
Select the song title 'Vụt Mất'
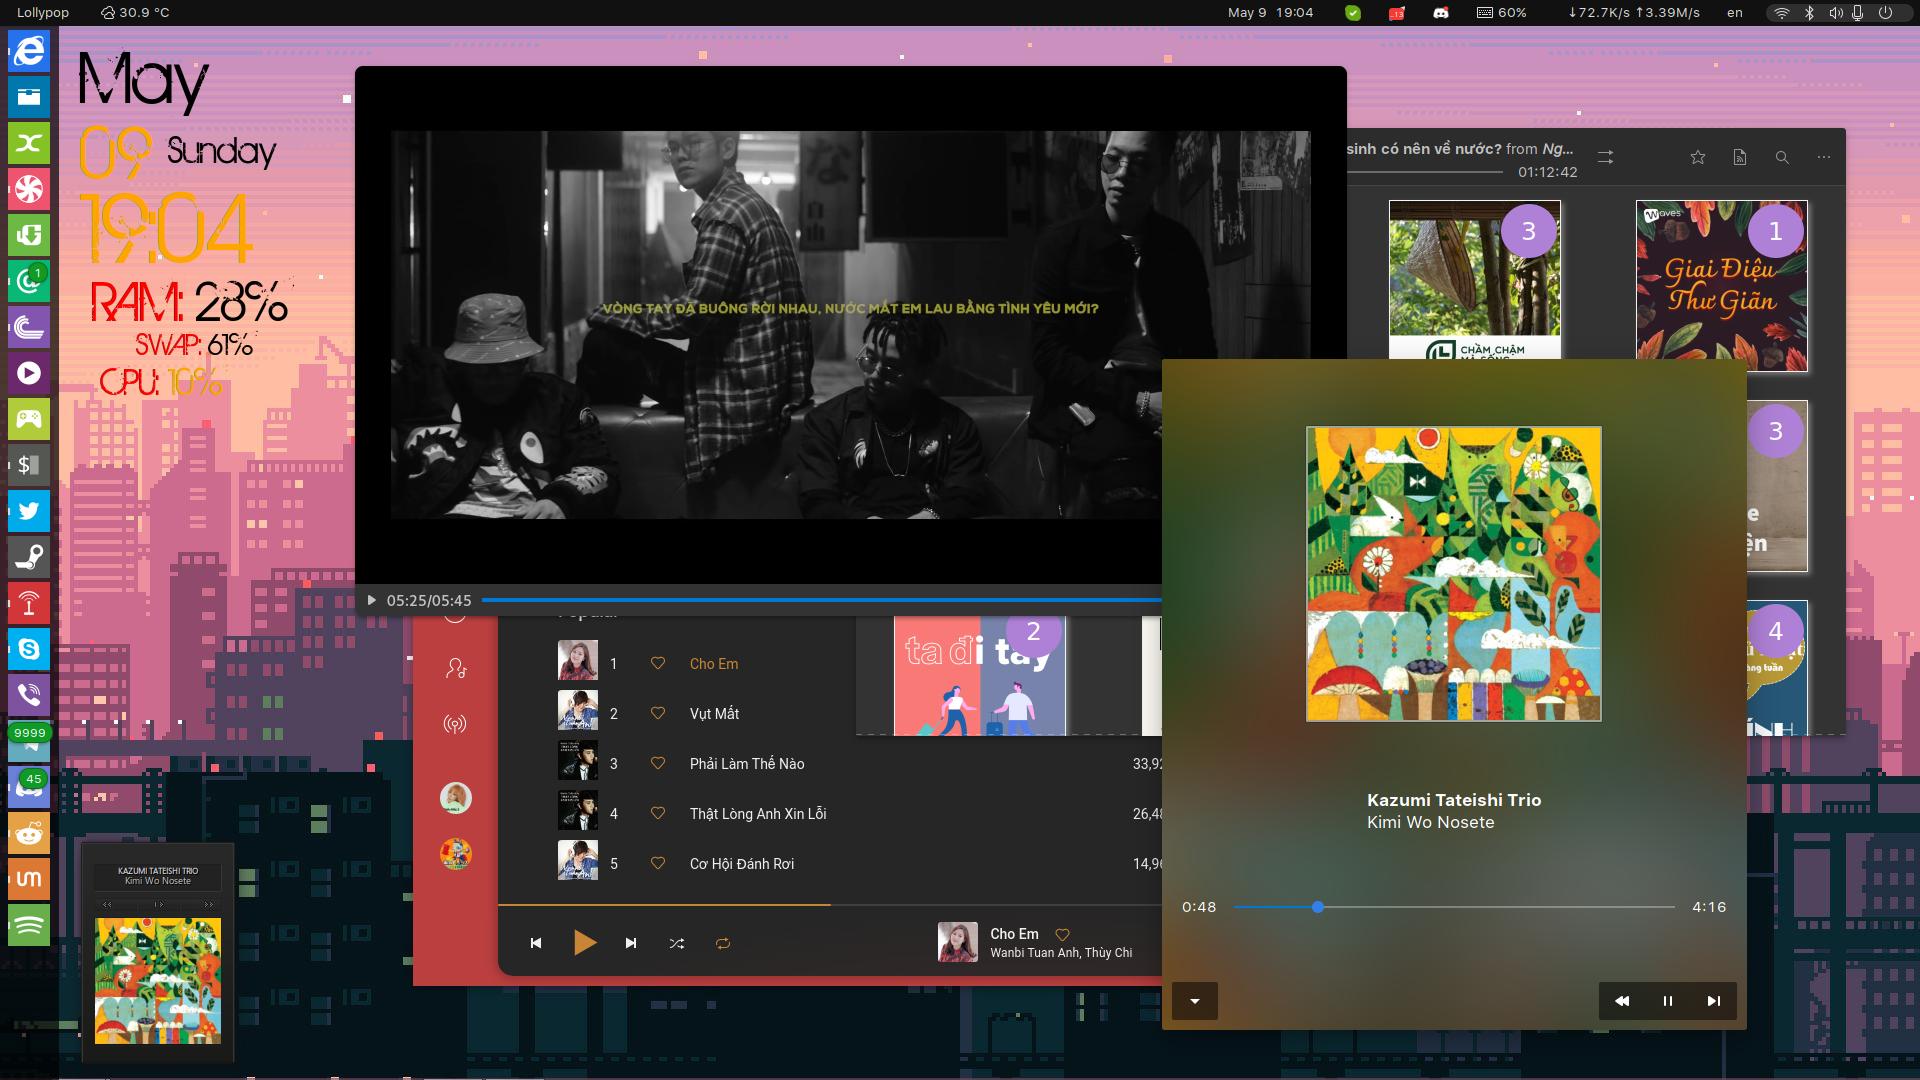pyautogui.click(x=714, y=713)
